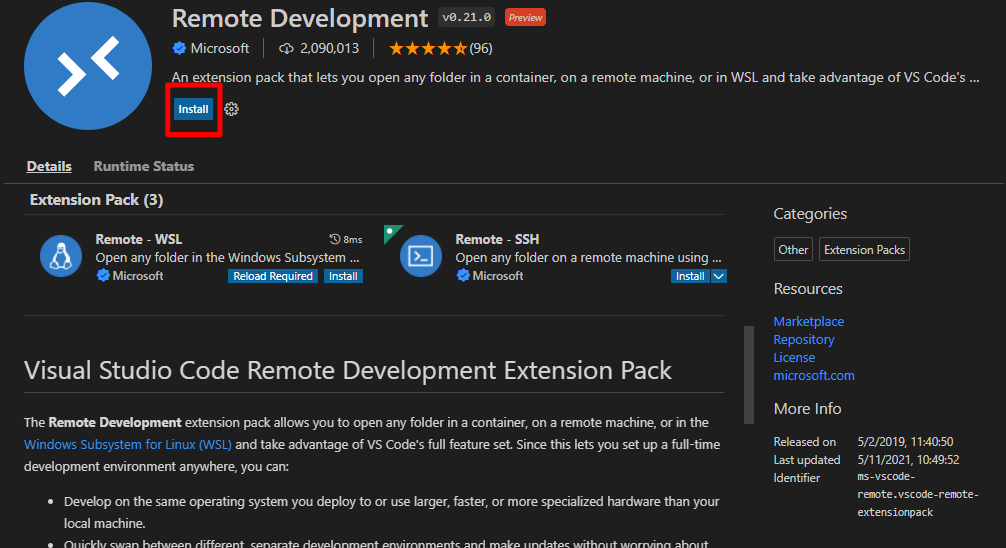Click Install button for Remote - WSL
This screenshot has width=1006, height=548.
click(x=343, y=276)
